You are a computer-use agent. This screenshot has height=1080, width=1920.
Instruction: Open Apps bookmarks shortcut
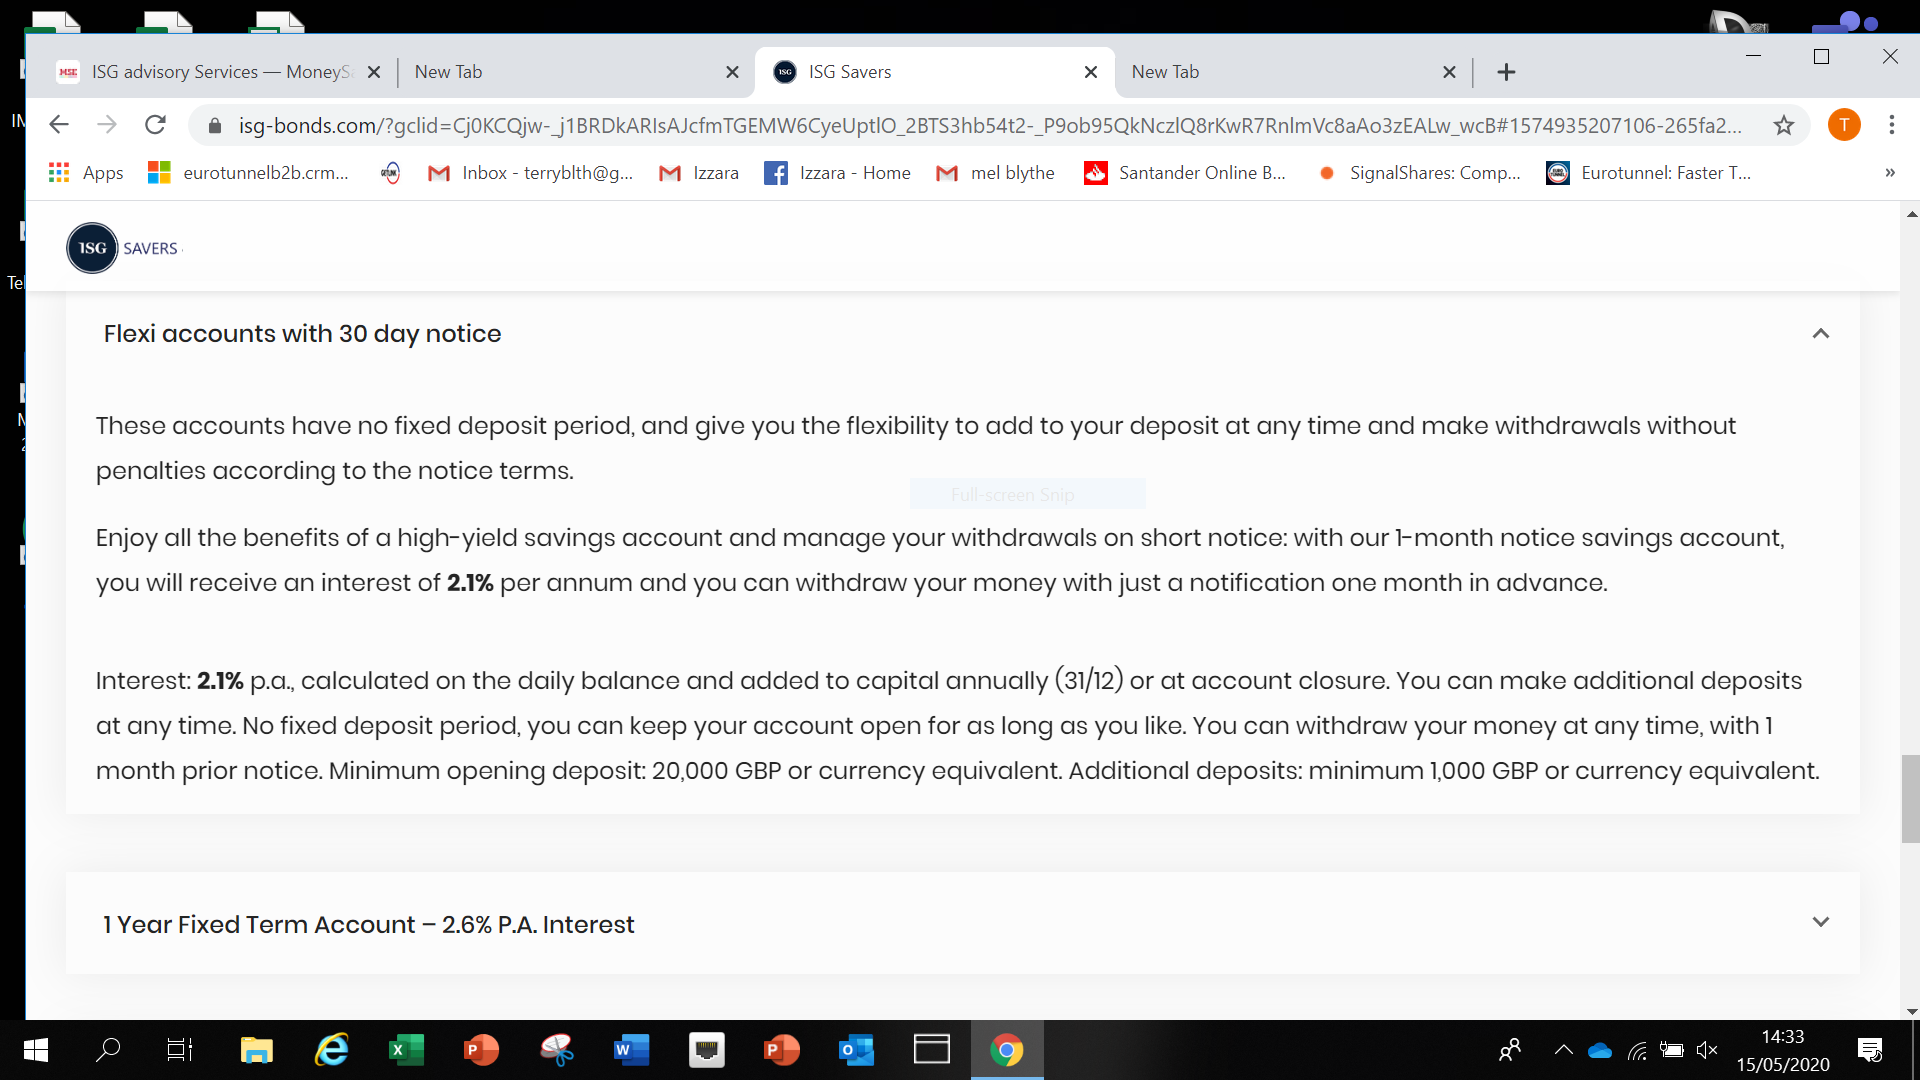[86, 173]
